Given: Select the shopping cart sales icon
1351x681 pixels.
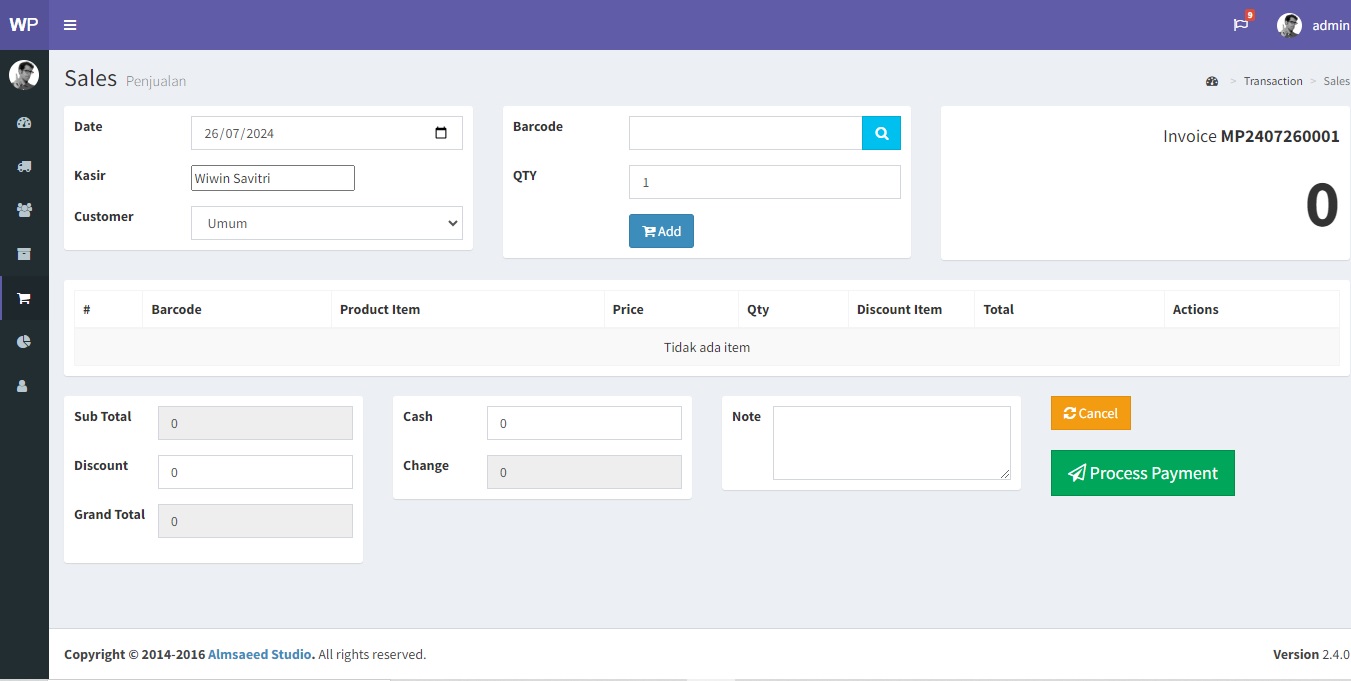Looking at the screenshot, I should 24,298.
